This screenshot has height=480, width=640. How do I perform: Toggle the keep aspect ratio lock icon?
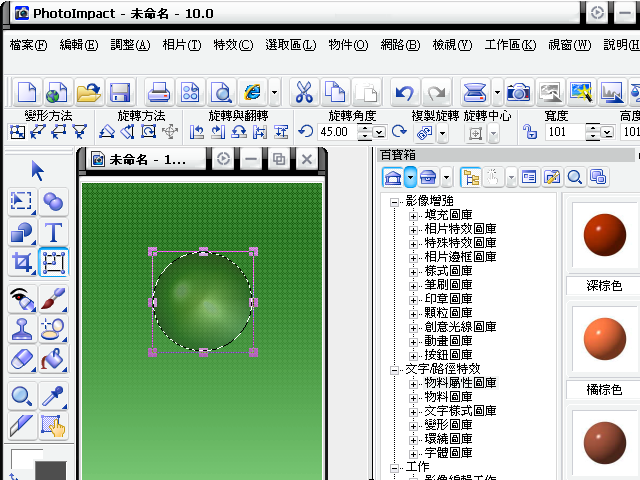[x=530, y=132]
